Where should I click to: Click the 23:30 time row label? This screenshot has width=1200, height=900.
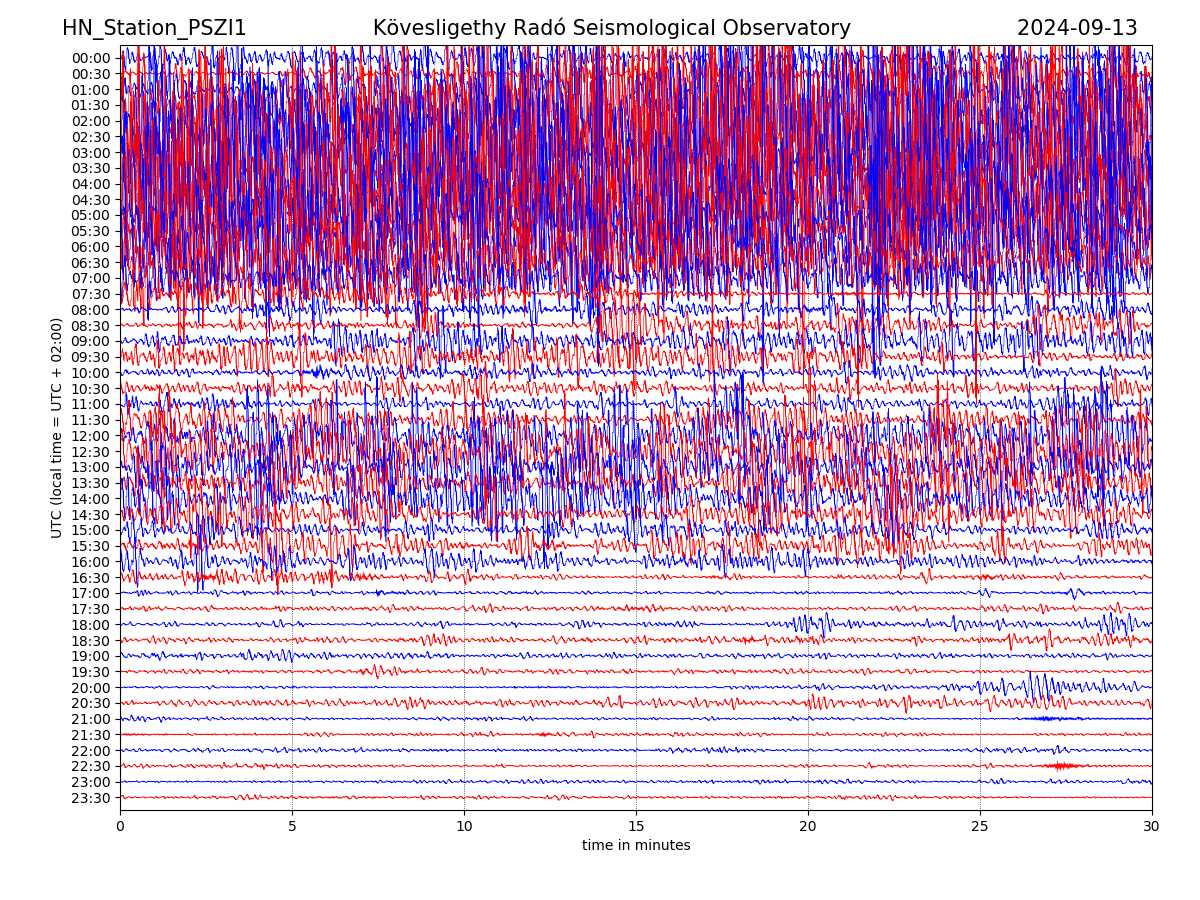tap(90, 798)
